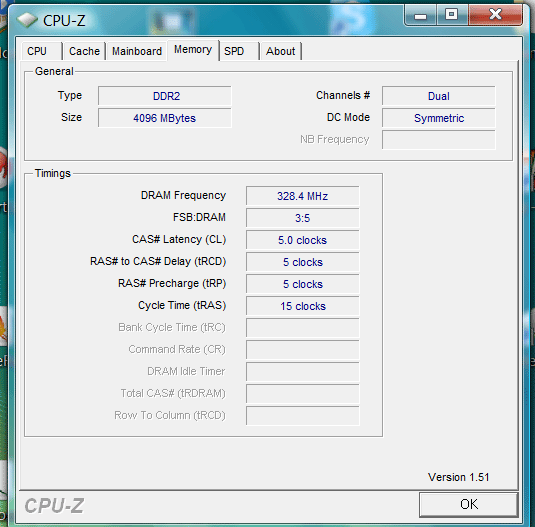
Task: Click the DRAM Frequency label
Action: 183,195
